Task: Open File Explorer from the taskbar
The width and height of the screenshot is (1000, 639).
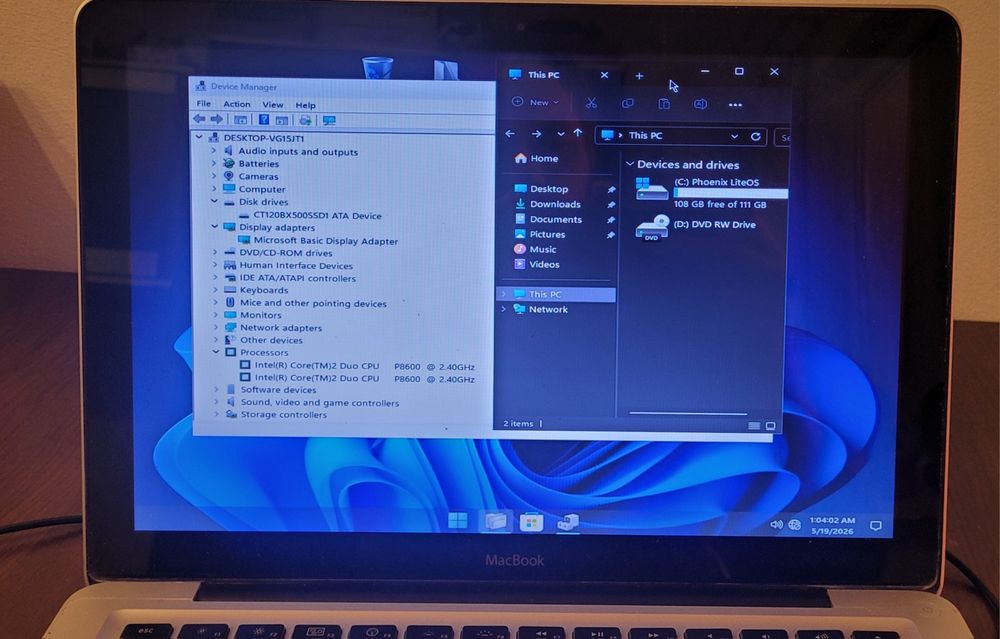Action: tap(495, 522)
